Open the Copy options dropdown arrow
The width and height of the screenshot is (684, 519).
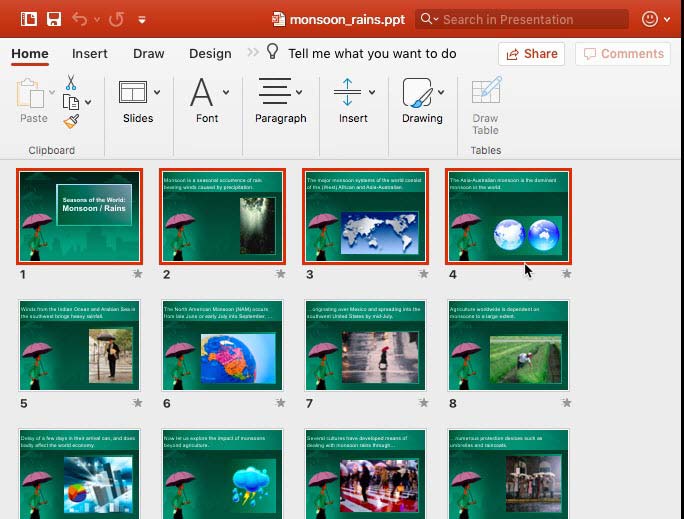pyautogui.click(x=88, y=102)
